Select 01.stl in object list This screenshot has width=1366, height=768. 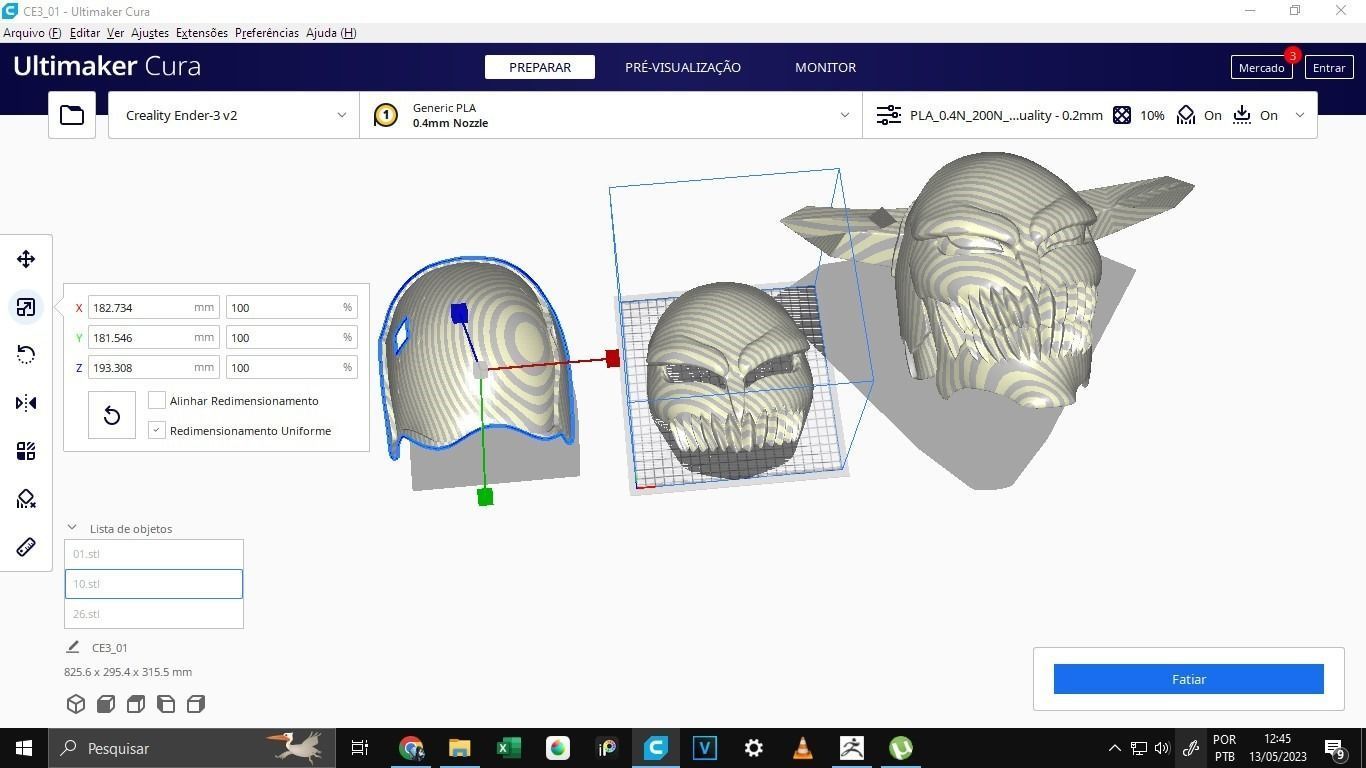pos(154,554)
